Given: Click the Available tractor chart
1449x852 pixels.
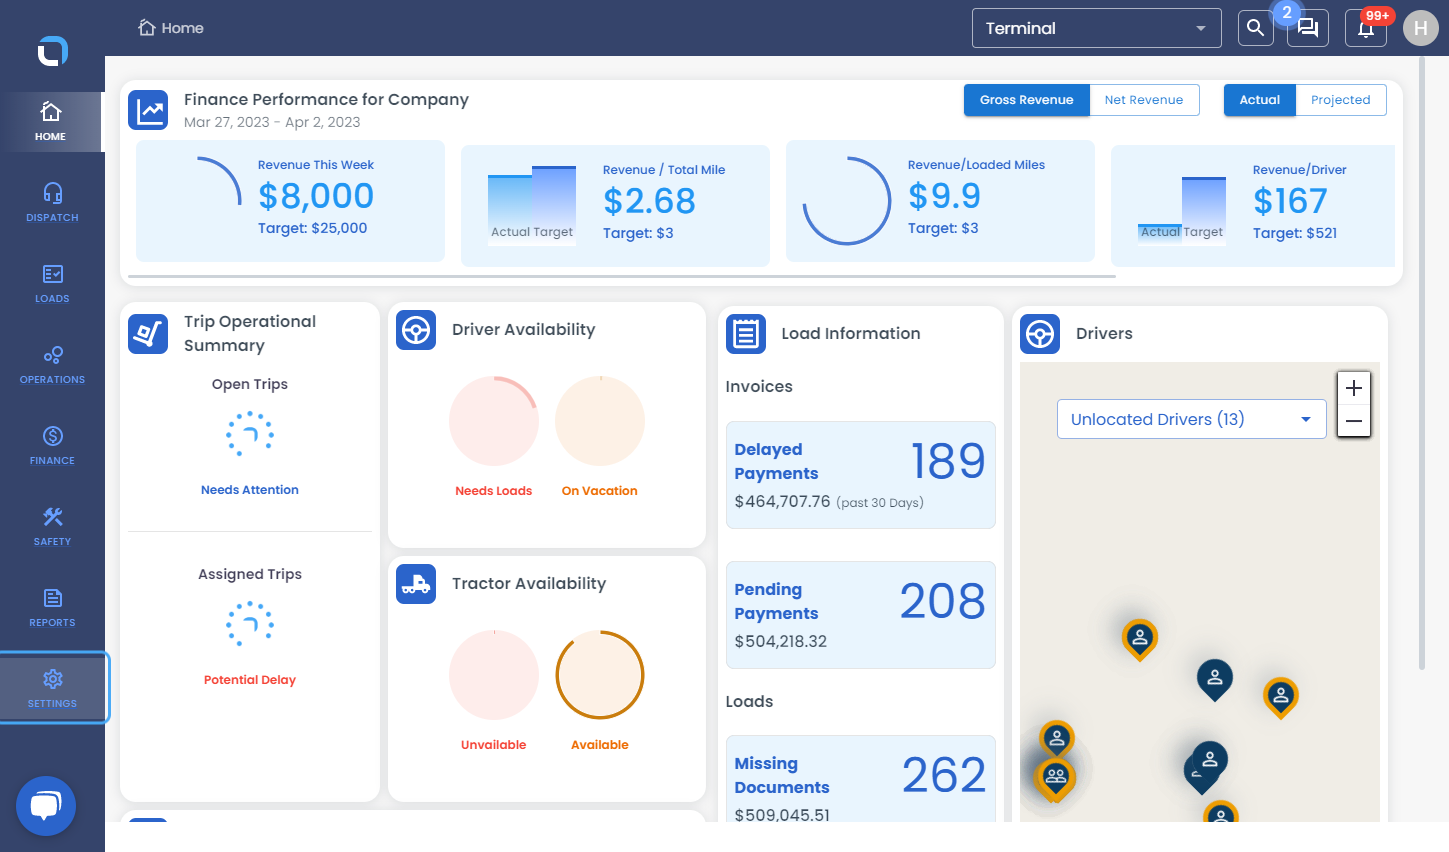Looking at the screenshot, I should pos(600,675).
